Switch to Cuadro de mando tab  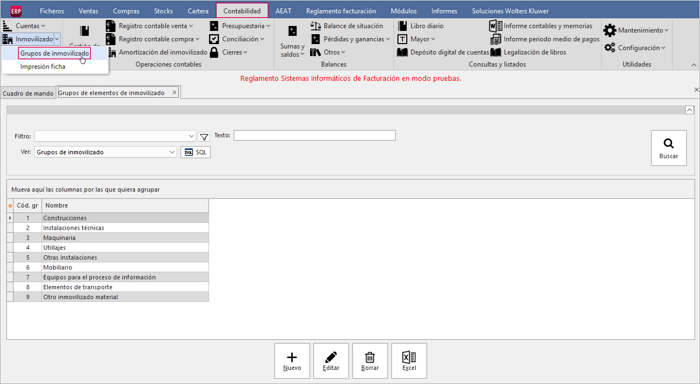(x=28, y=93)
